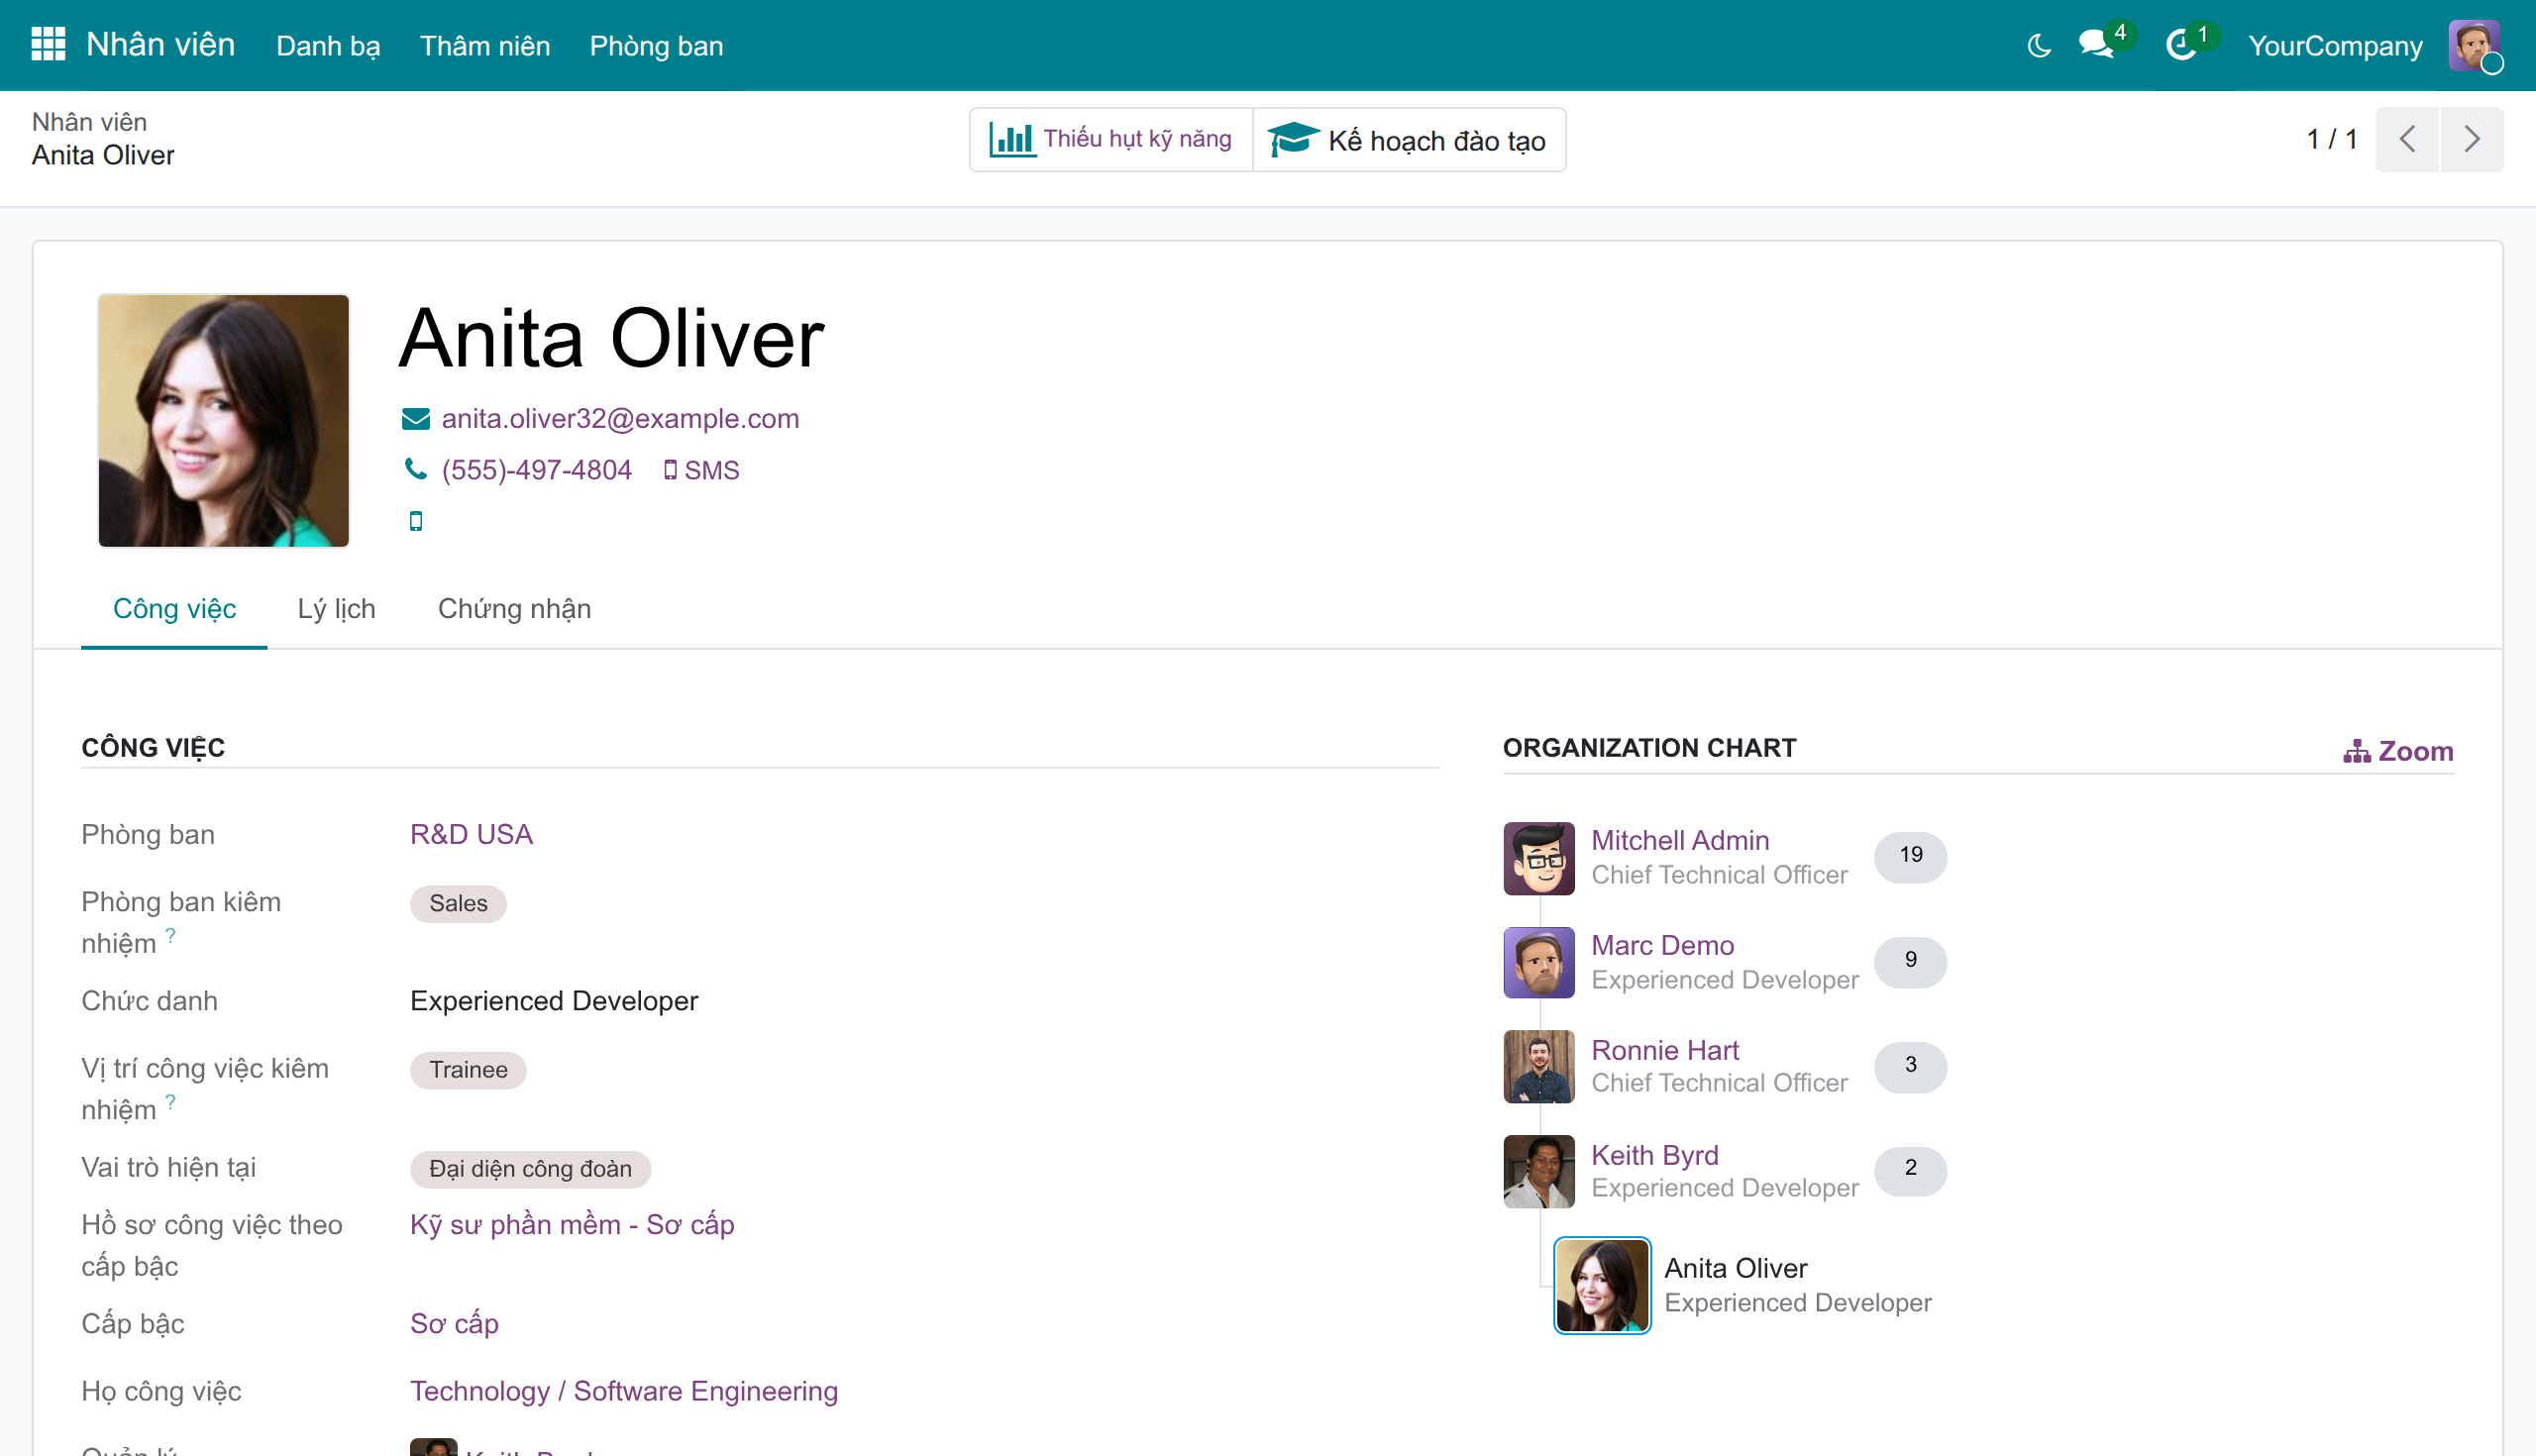The width and height of the screenshot is (2536, 1456).
Task: Expand Ronnie Hart's 3 subordinates badge
Action: [1910, 1065]
